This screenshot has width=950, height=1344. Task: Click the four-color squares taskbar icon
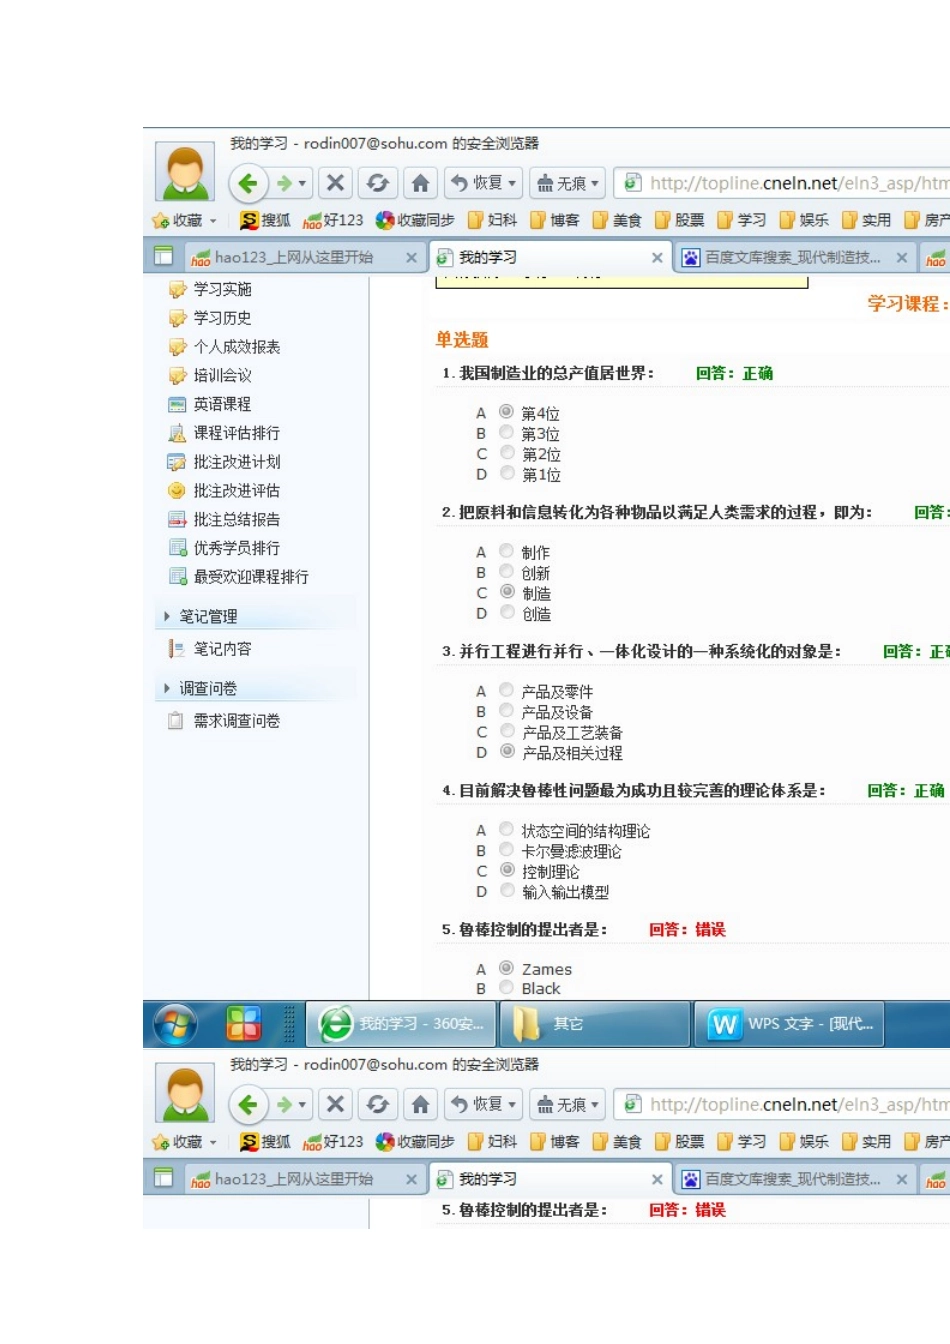coord(243,1024)
